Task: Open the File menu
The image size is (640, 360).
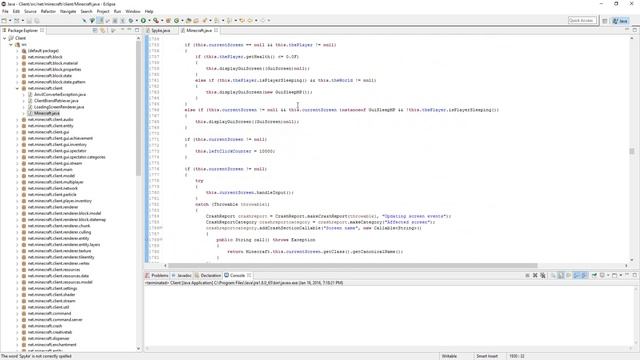Action: pos(5,11)
